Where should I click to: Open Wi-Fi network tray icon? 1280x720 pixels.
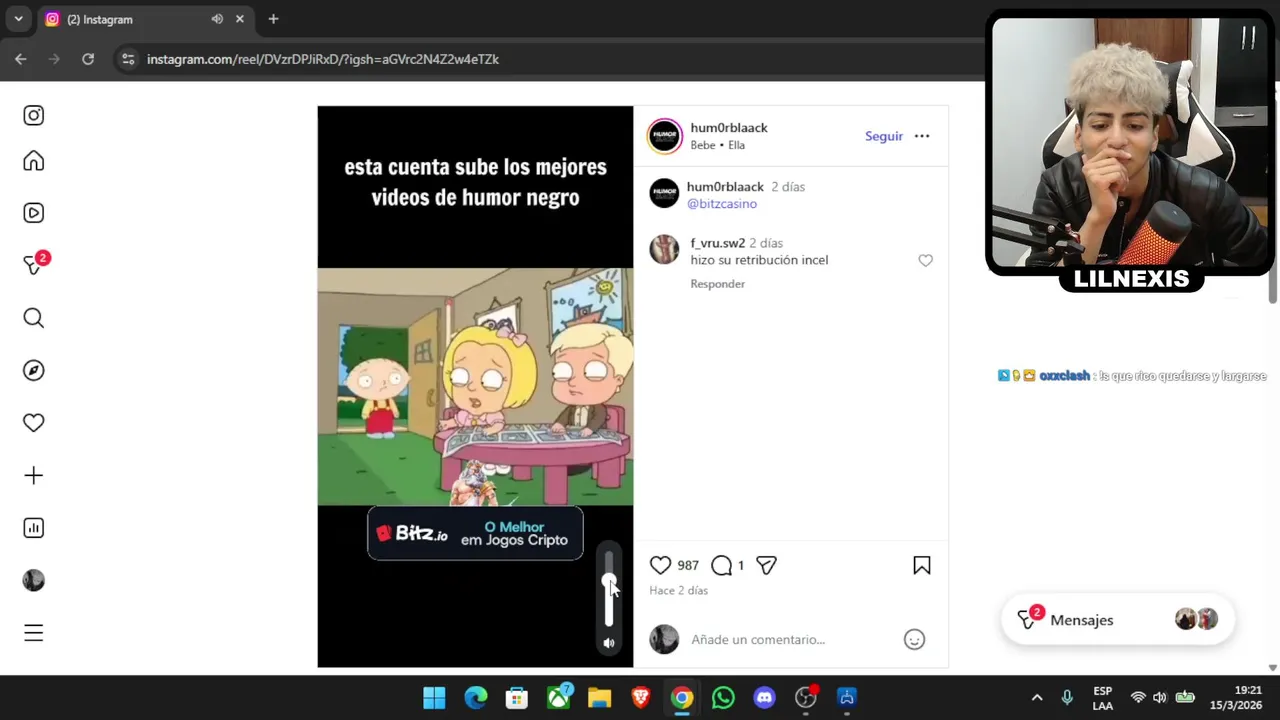[x=1138, y=697]
